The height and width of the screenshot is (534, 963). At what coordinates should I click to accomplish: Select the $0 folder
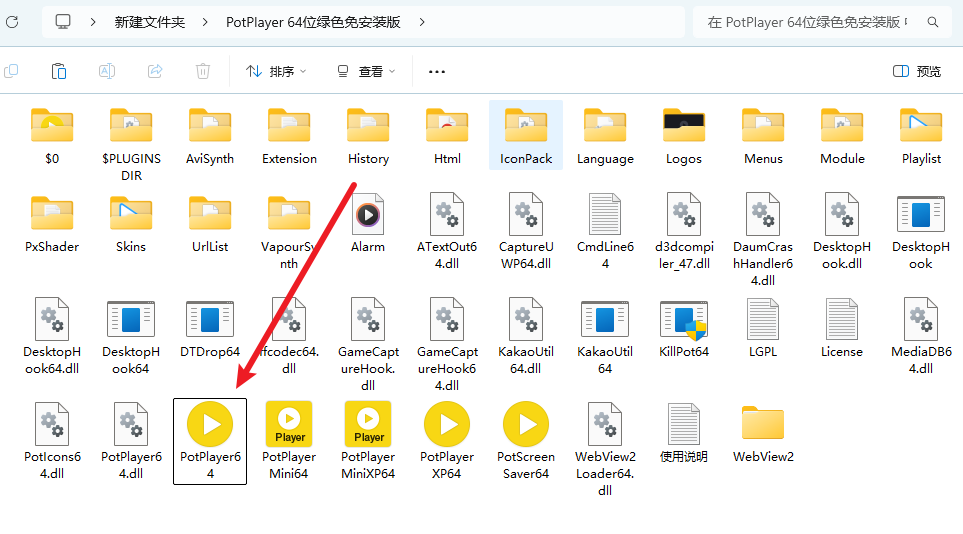click(x=52, y=136)
